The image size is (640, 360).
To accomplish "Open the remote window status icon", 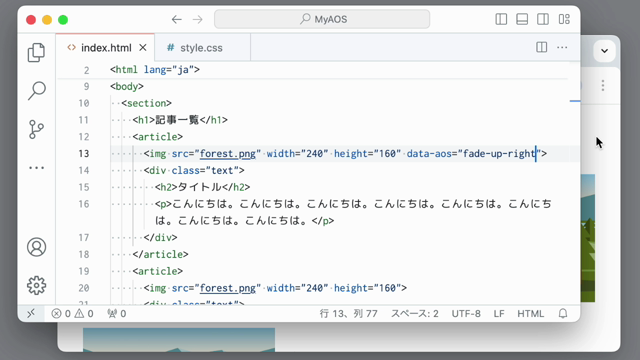I will coord(31,313).
